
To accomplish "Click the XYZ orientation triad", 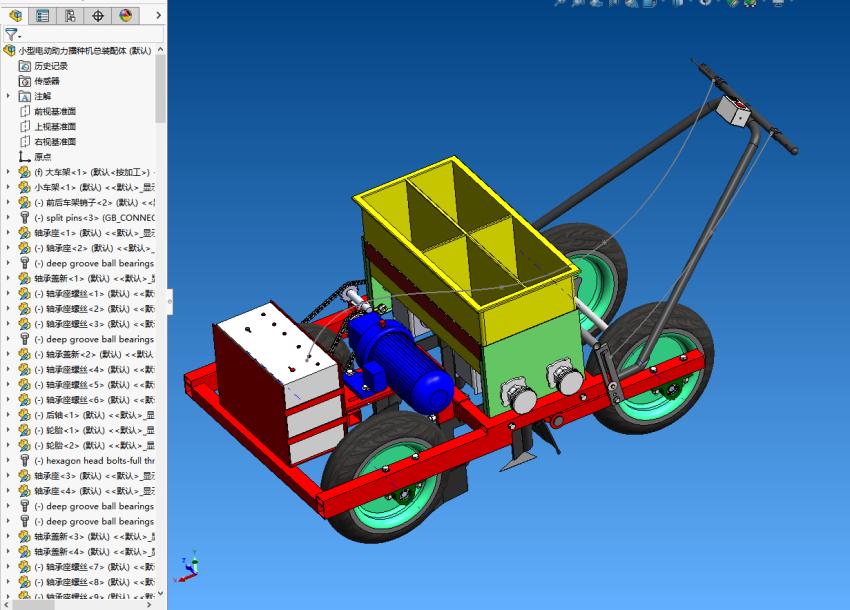I will point(187,568).
